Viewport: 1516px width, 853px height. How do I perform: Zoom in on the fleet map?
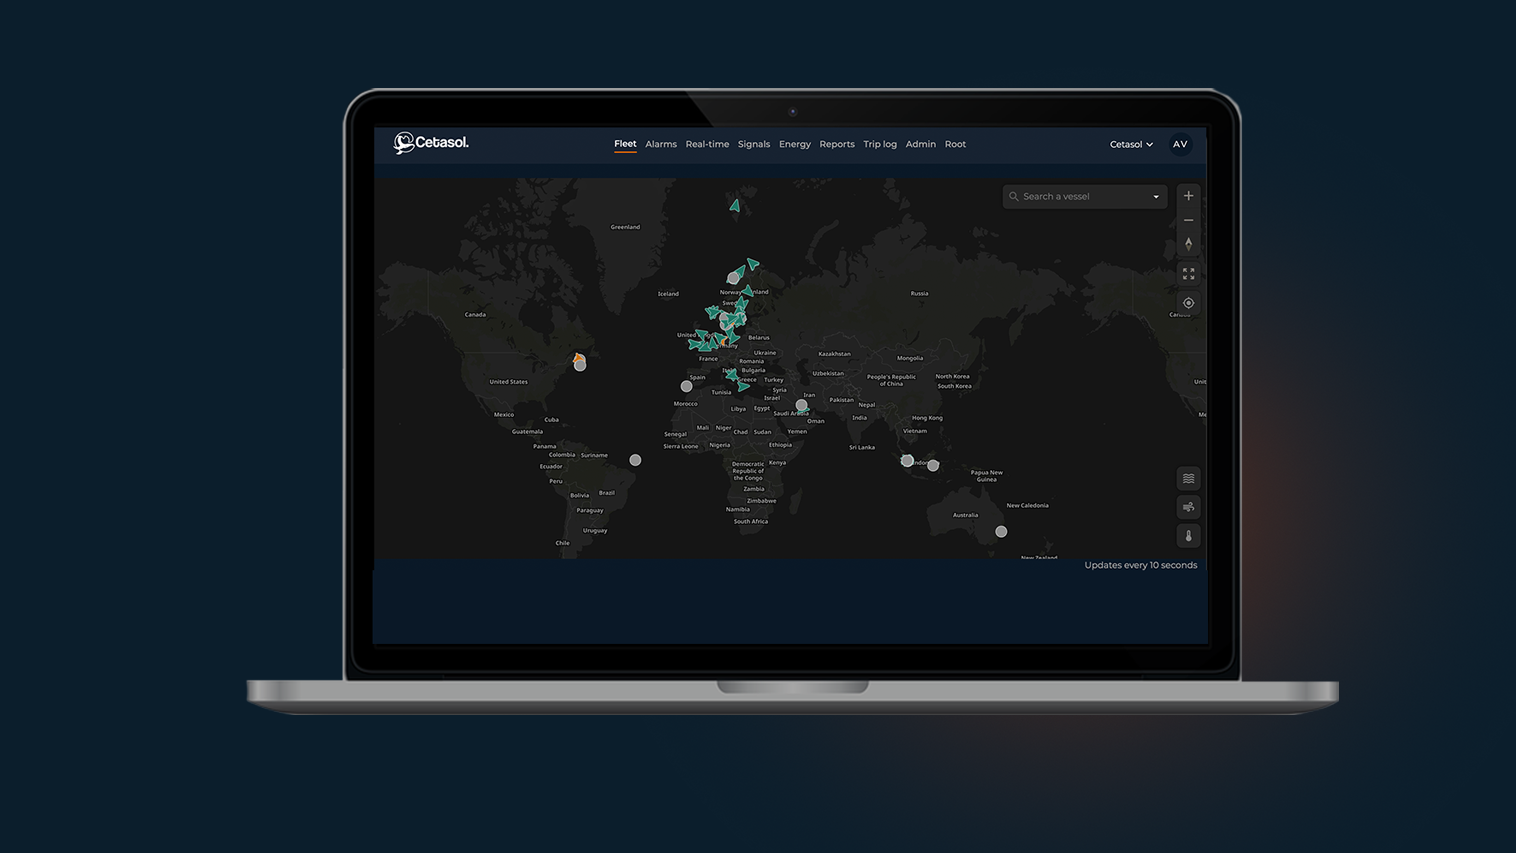click(x=1188, y=196)
